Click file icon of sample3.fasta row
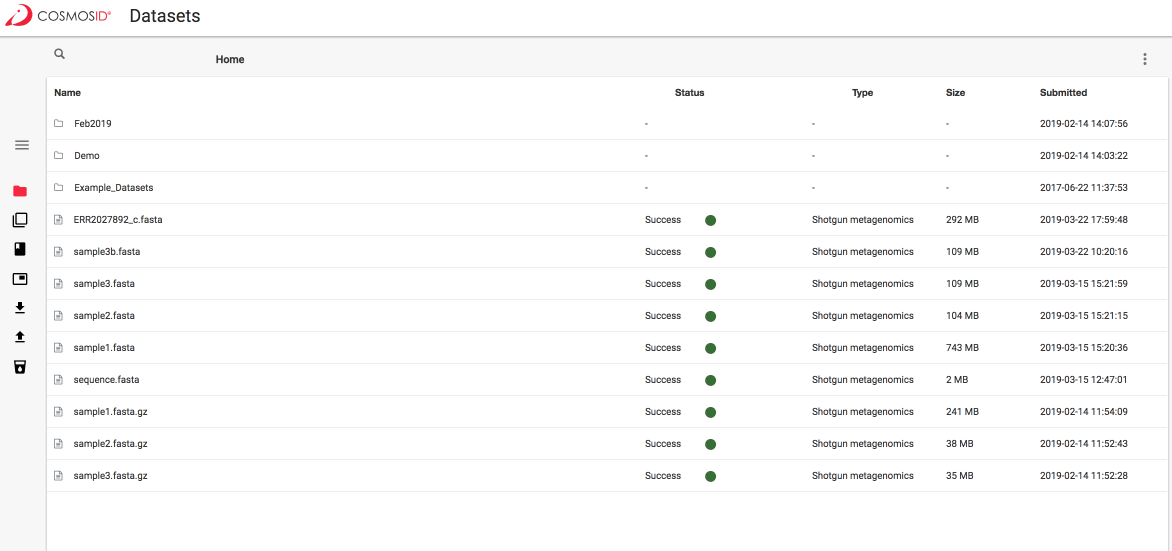The height and width of the screenshot is (551, 1172). click(x=58, y=284)
